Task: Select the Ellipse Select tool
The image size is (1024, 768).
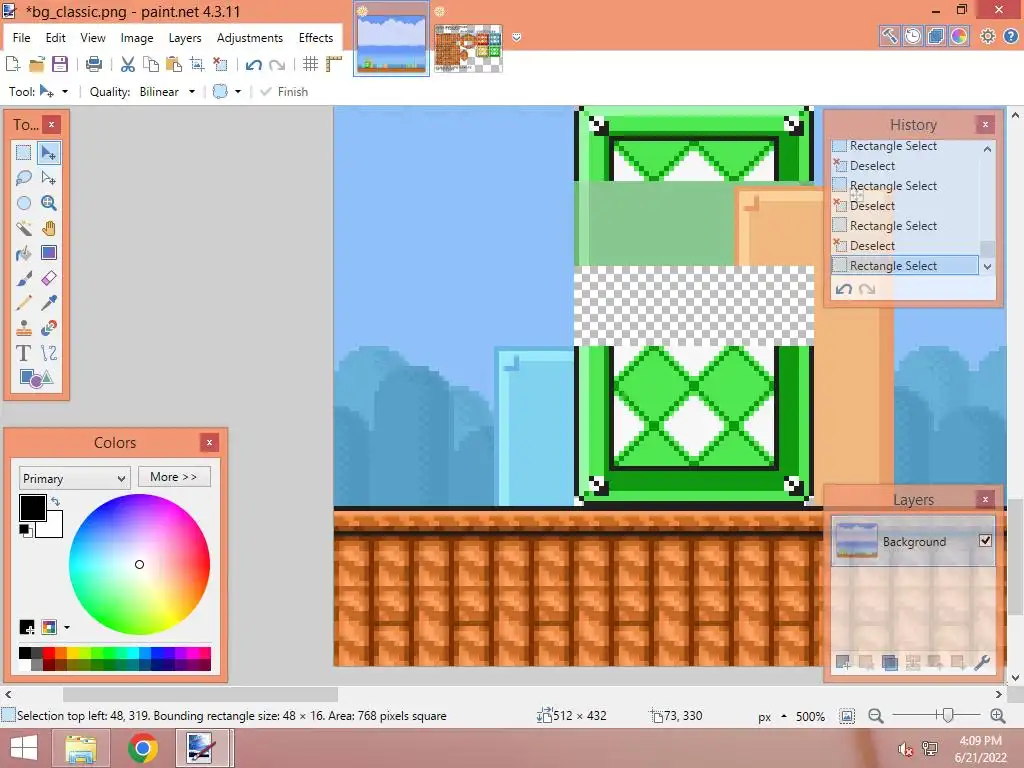Action: click(x=24, y=202)
